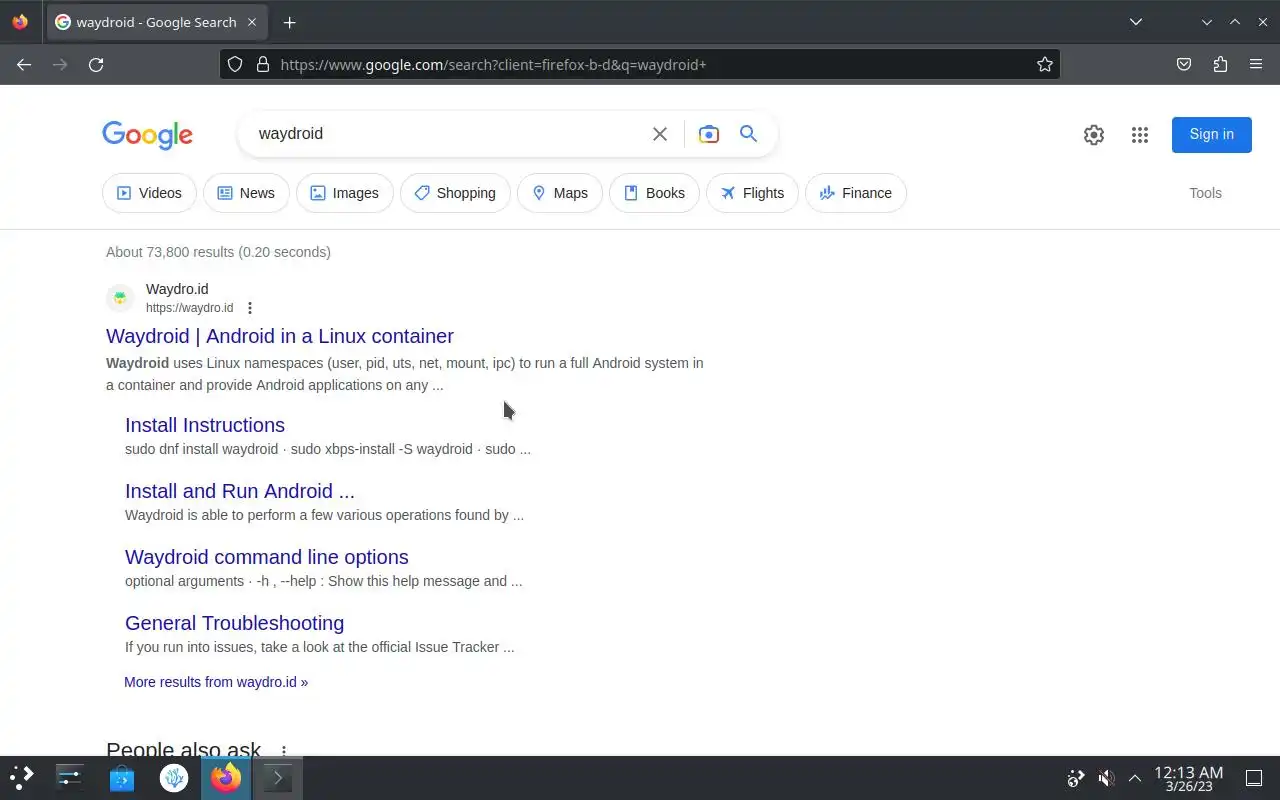Switch to Finance results

[x=856, y=193]
